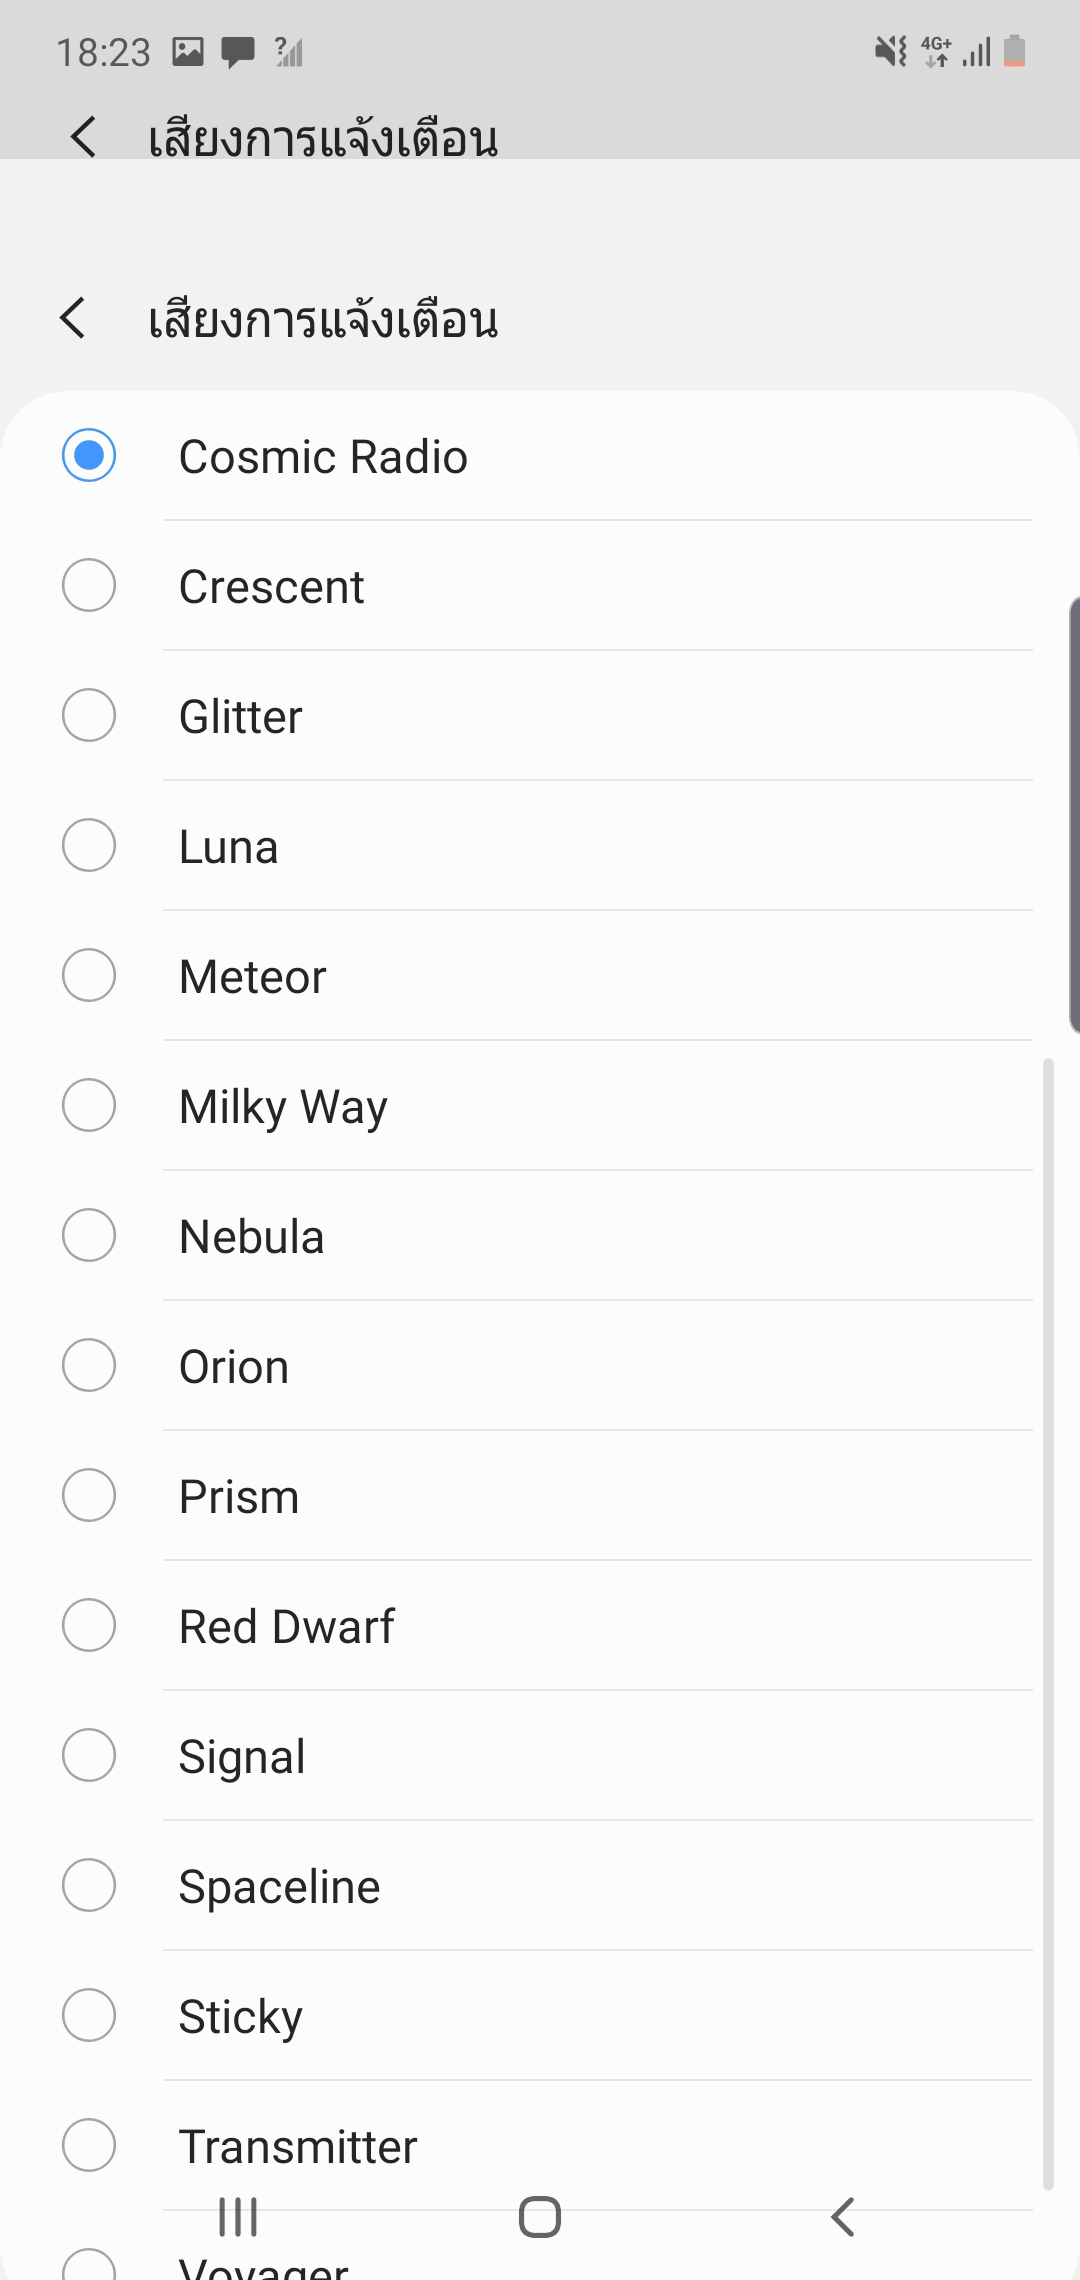Tap the Spaceline sound entry

coord(279,1887)
